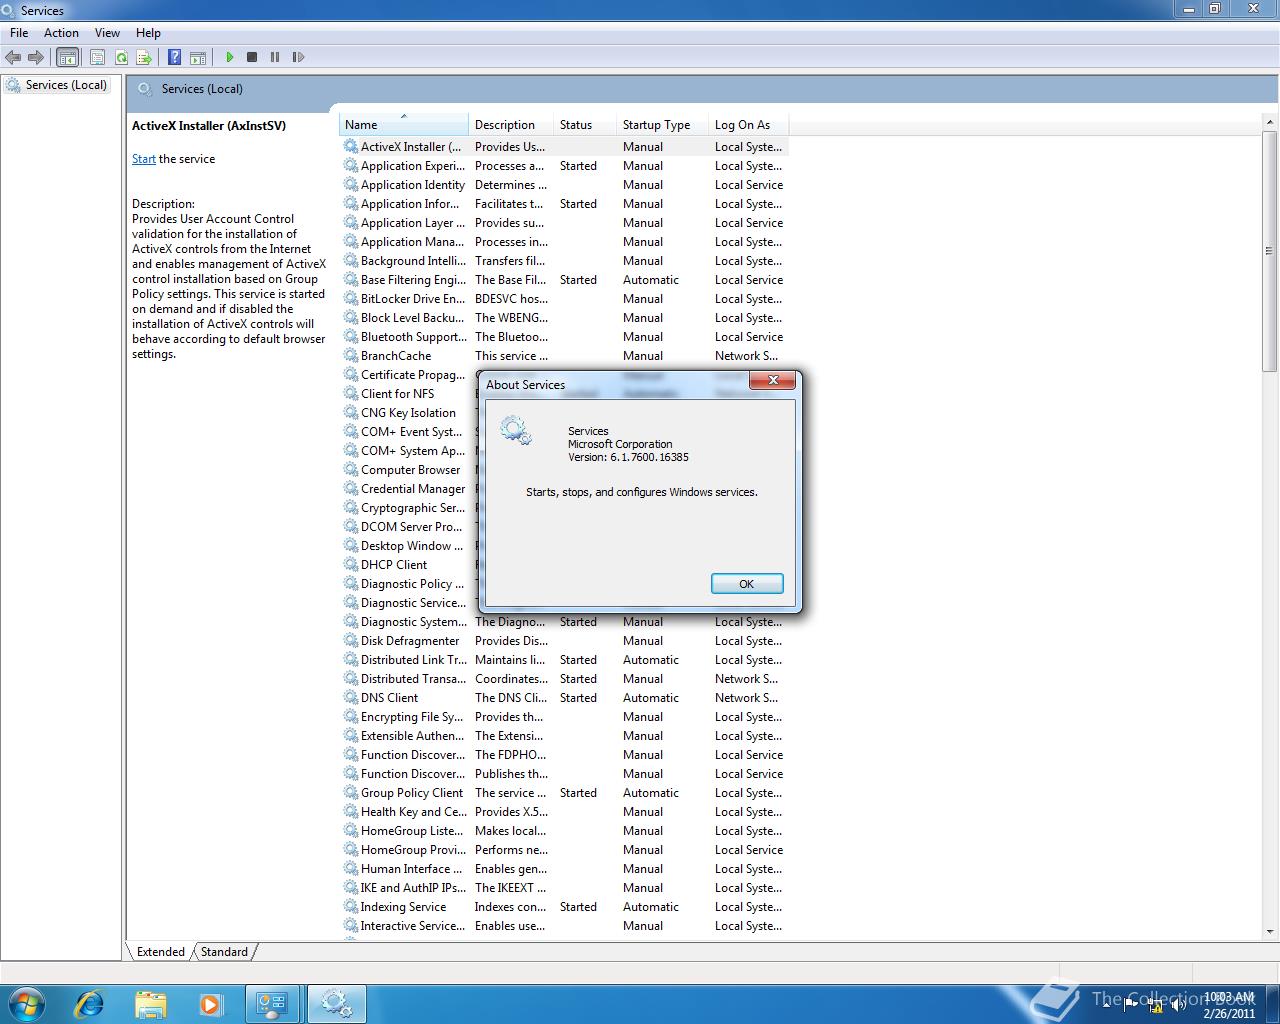
Task: Open the Windows Start orb
Action: click(27, 1003)
